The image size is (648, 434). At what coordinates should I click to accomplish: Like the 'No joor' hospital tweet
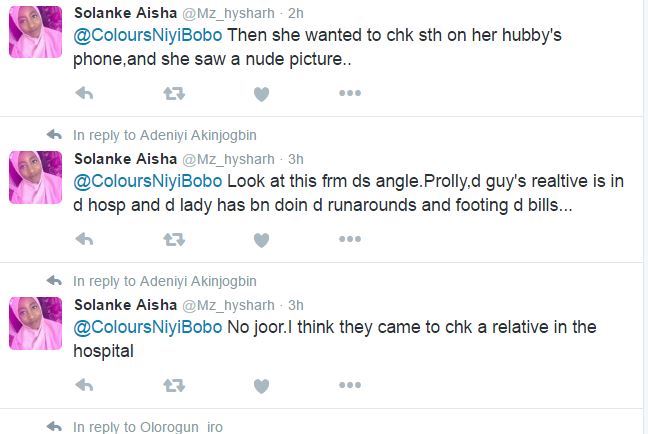(261, 385)
